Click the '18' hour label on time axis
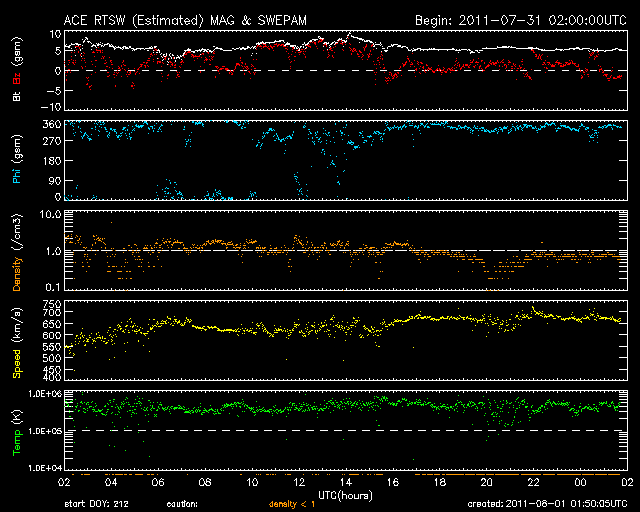 440,482
